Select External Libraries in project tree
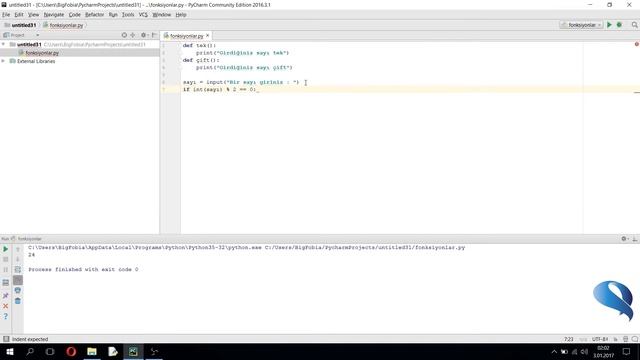640x360 pixels. 36,61
